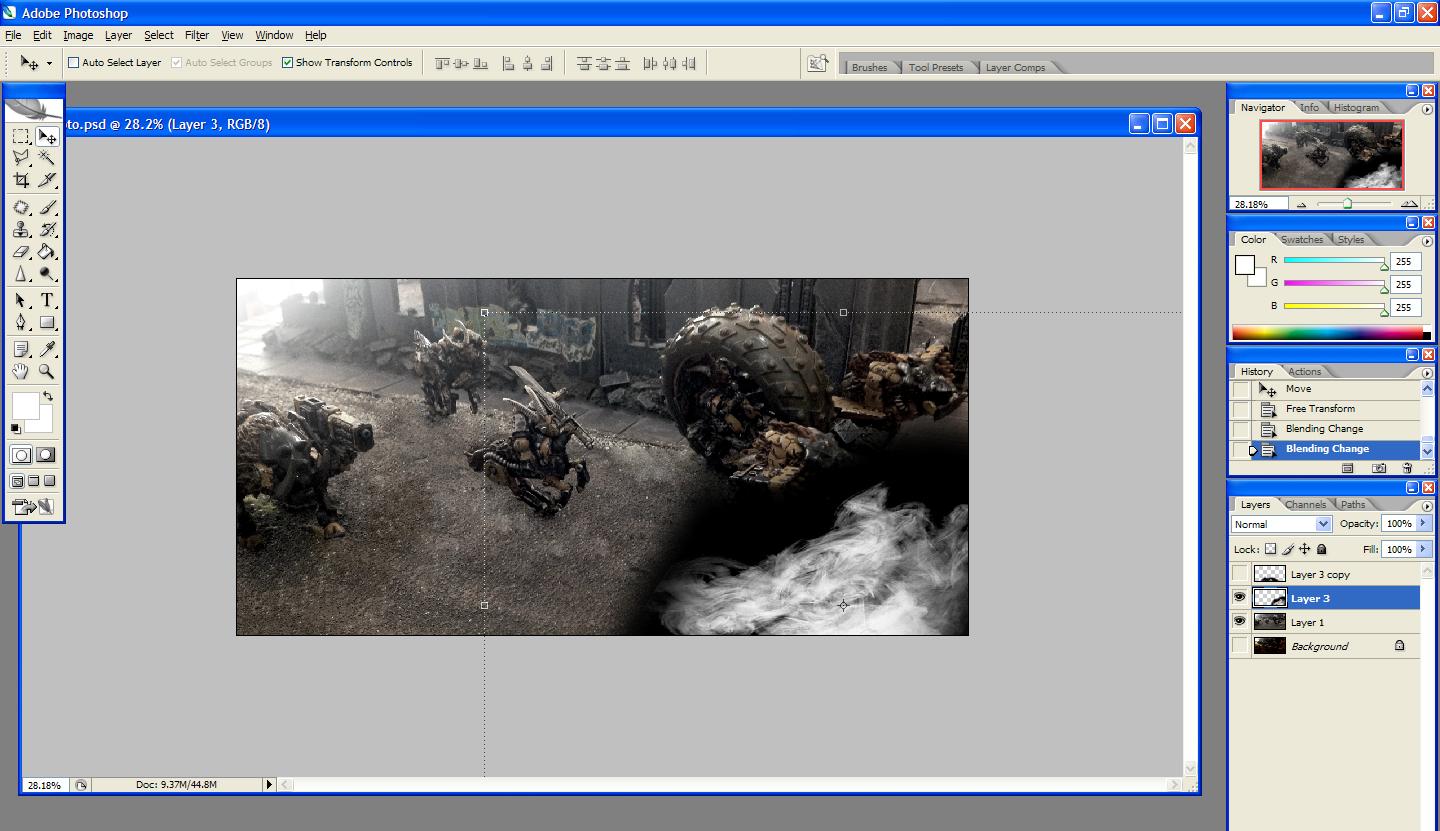Delete current history state with trash icon
1440x831 pixels.
click(1408, 468)
